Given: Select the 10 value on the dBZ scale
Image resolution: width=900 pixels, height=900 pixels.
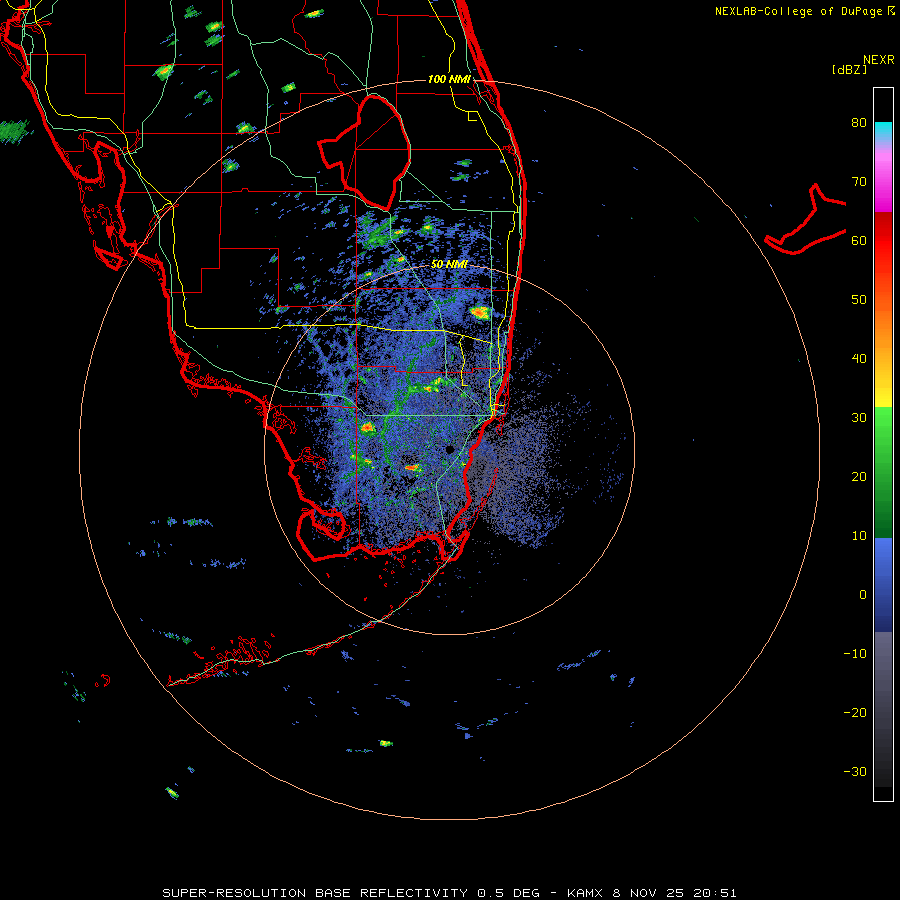Looking at the screenshot, I should point(859,536).
